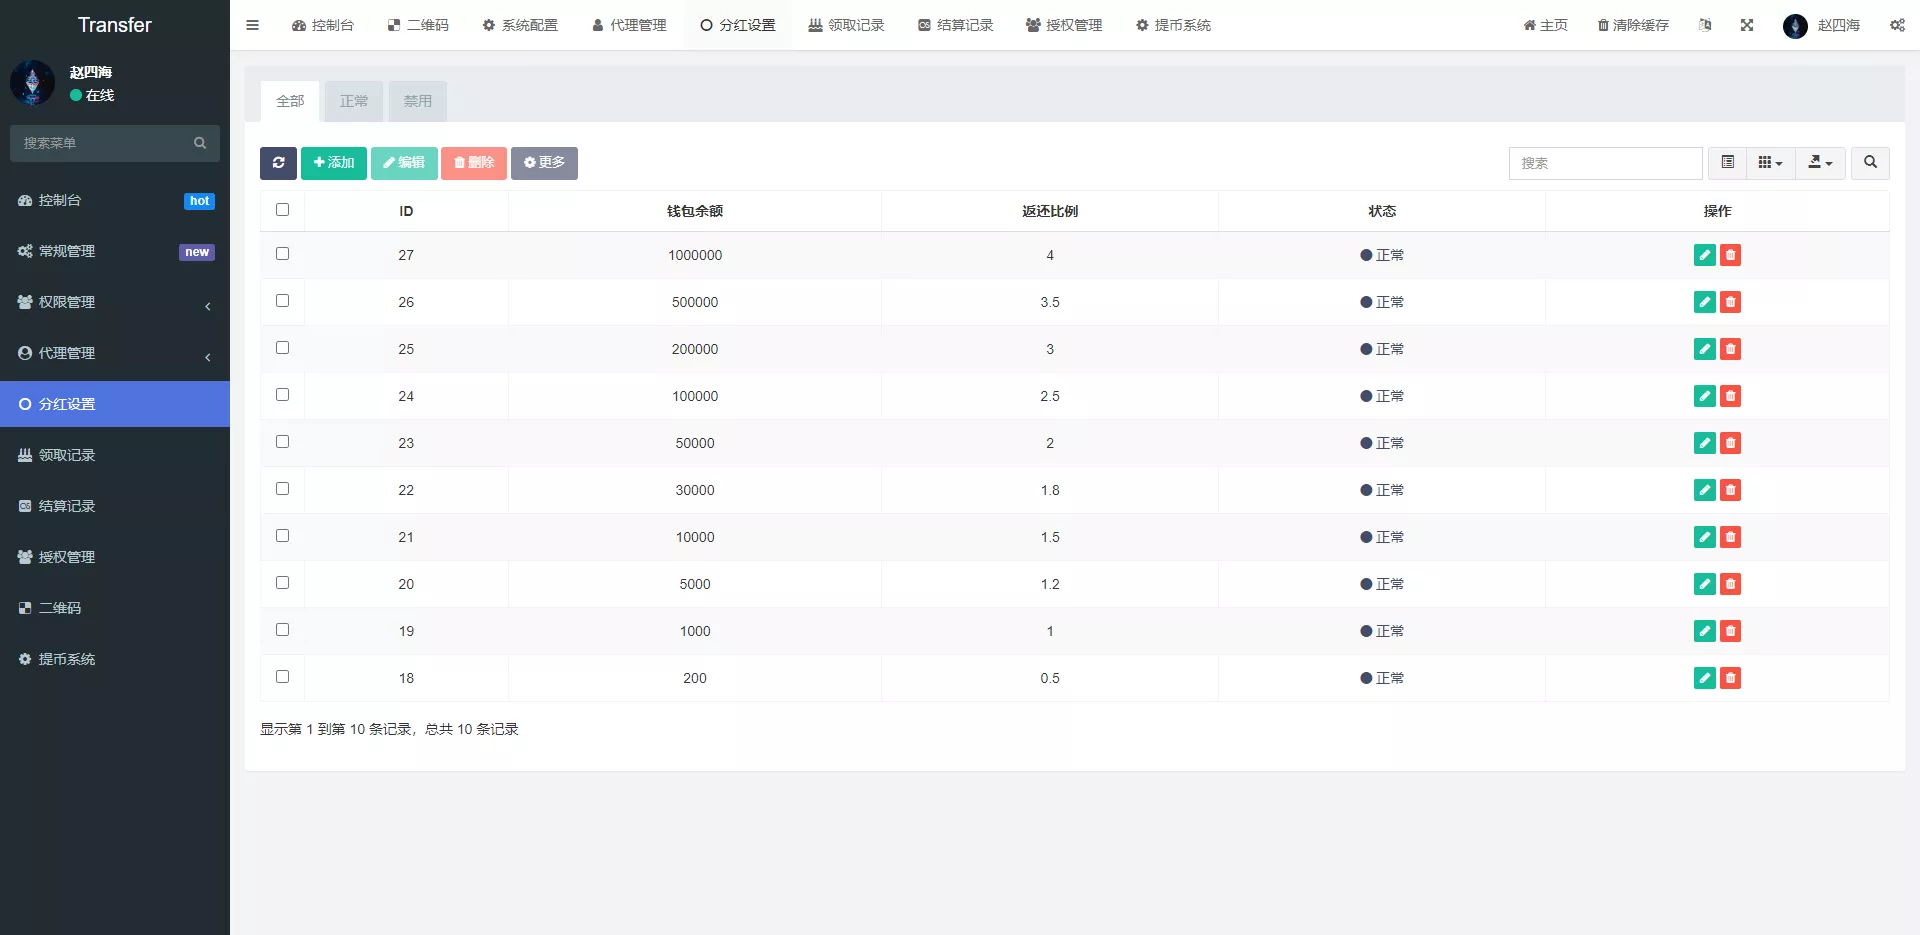Open the export dropdown above the table

[1819, 162]
